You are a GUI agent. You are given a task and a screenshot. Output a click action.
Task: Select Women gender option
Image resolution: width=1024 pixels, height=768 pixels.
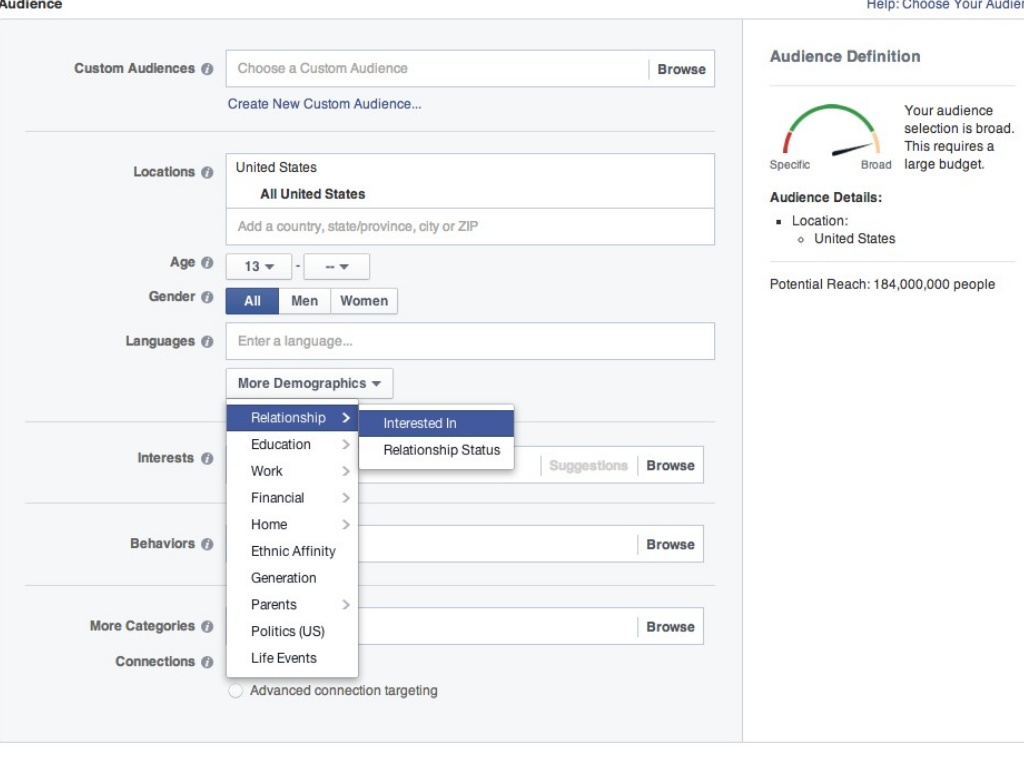click(x=364, y=301)
